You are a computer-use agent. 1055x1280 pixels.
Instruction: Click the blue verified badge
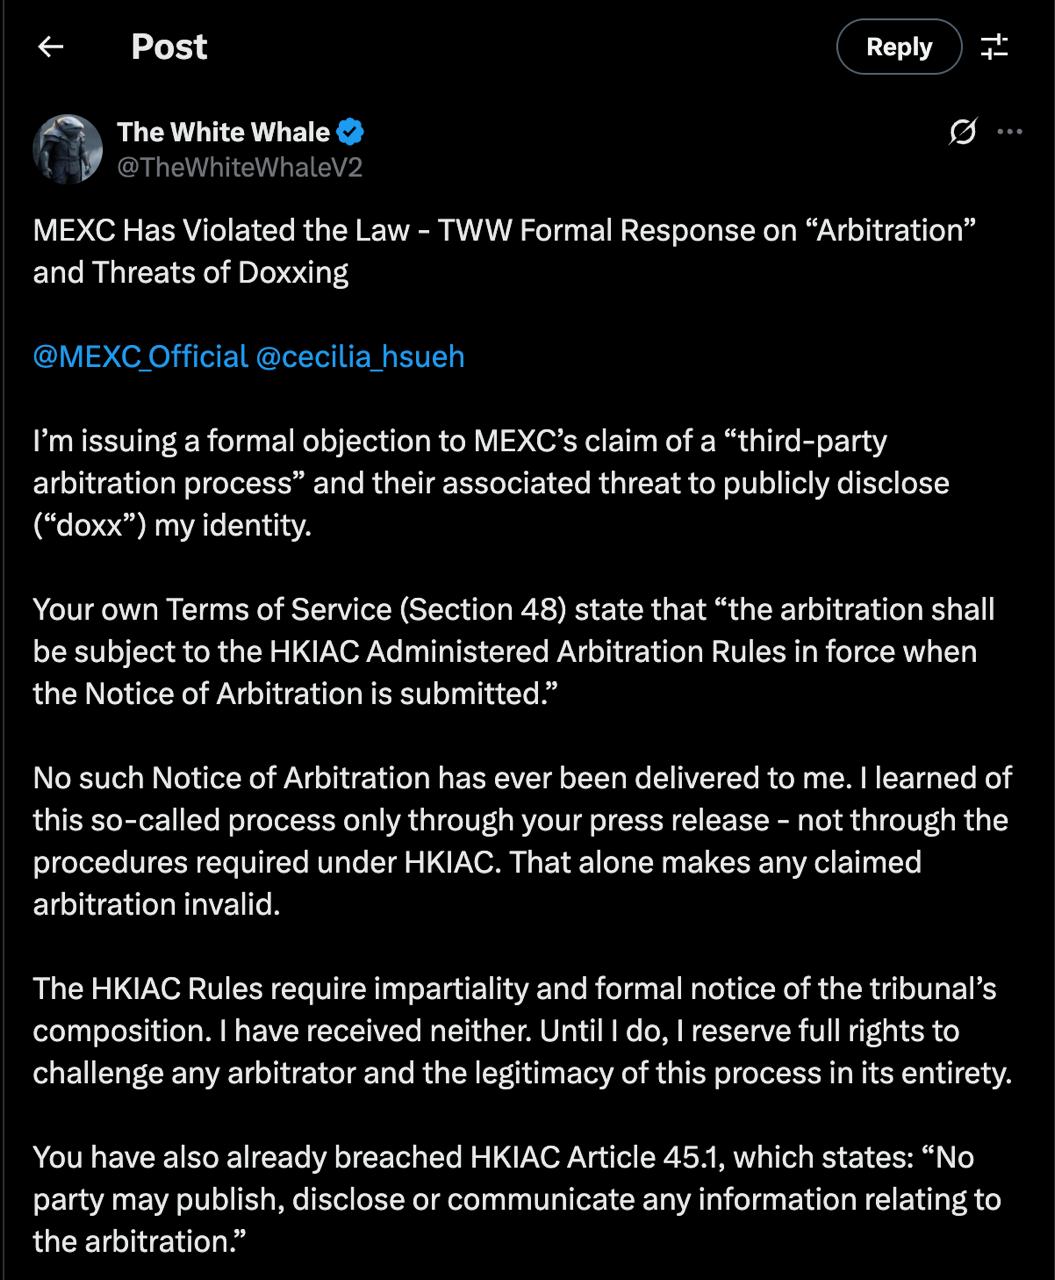coord(350,132)
